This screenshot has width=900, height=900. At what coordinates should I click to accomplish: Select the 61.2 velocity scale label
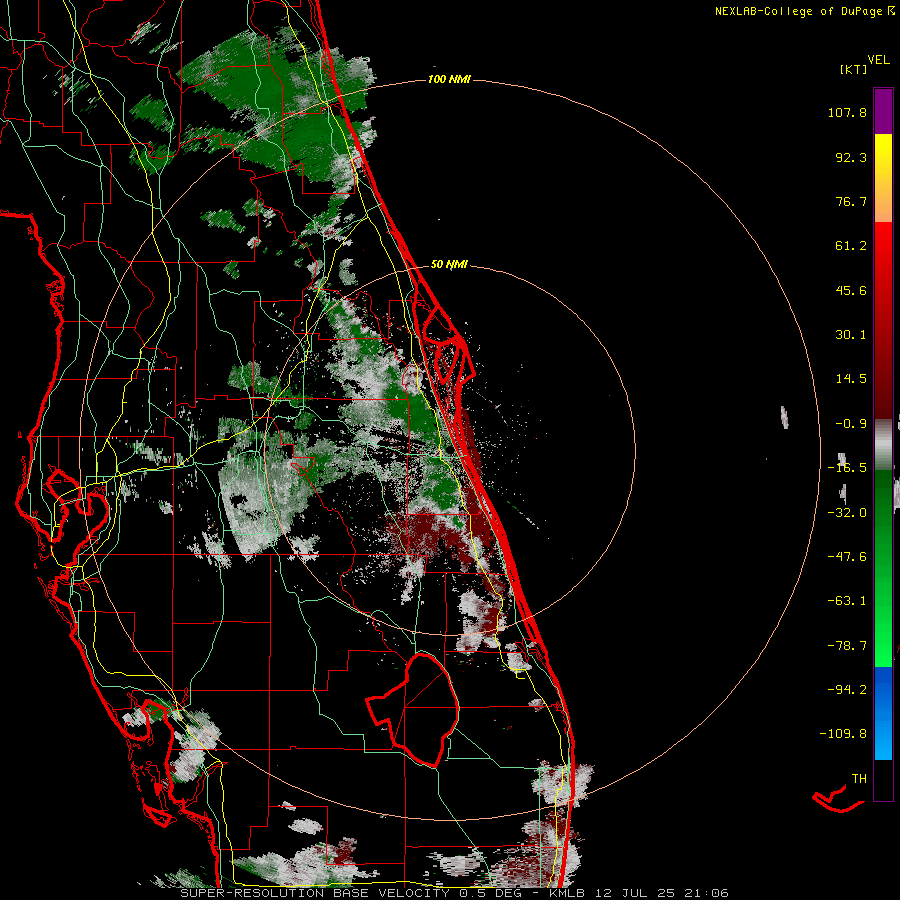tap(851, 246)
